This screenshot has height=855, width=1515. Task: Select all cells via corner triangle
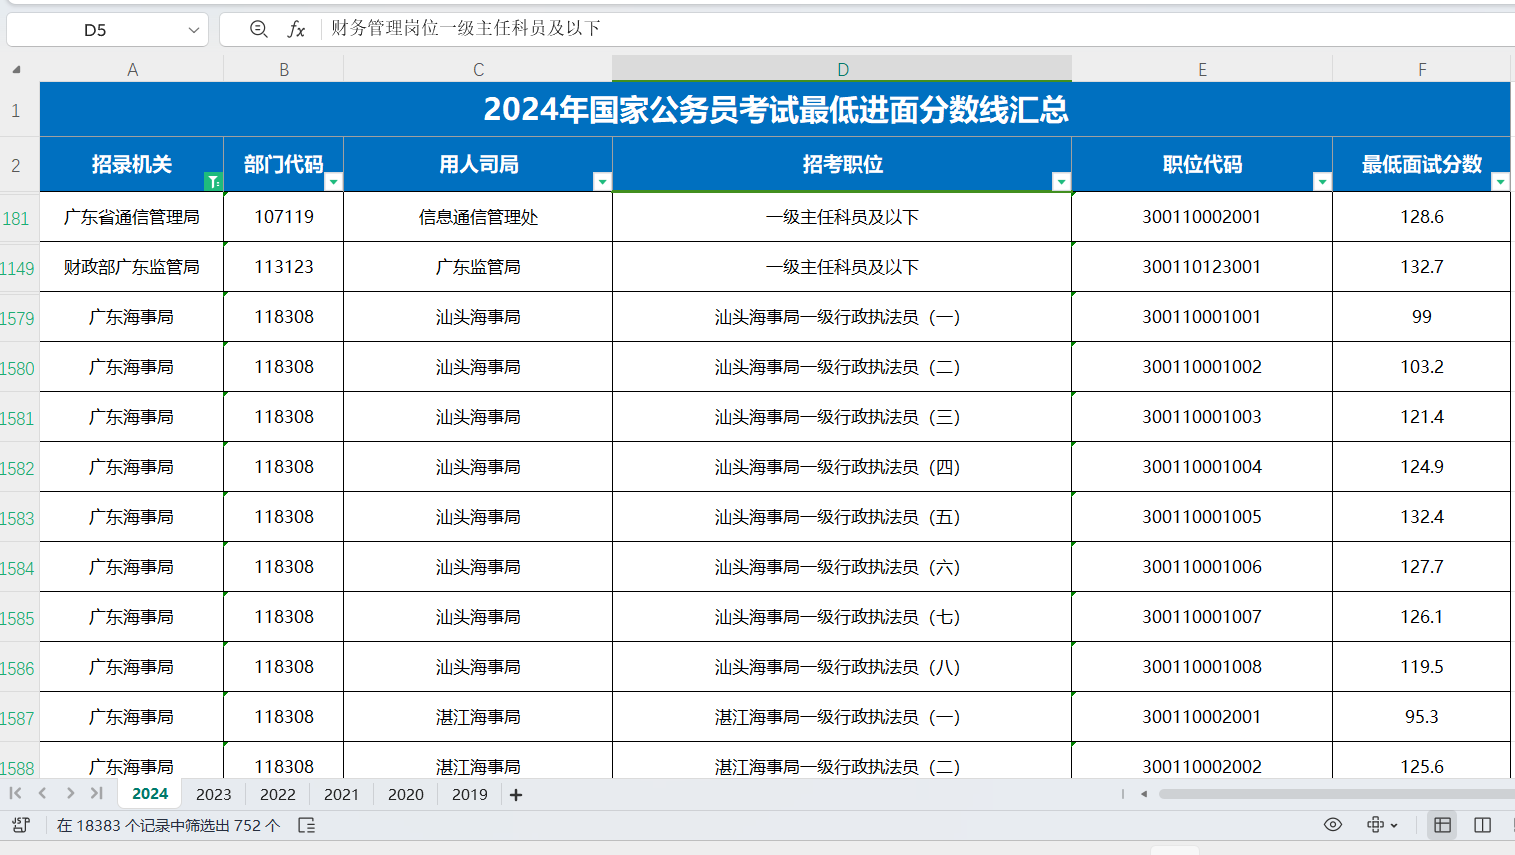(x=16, y=69)
